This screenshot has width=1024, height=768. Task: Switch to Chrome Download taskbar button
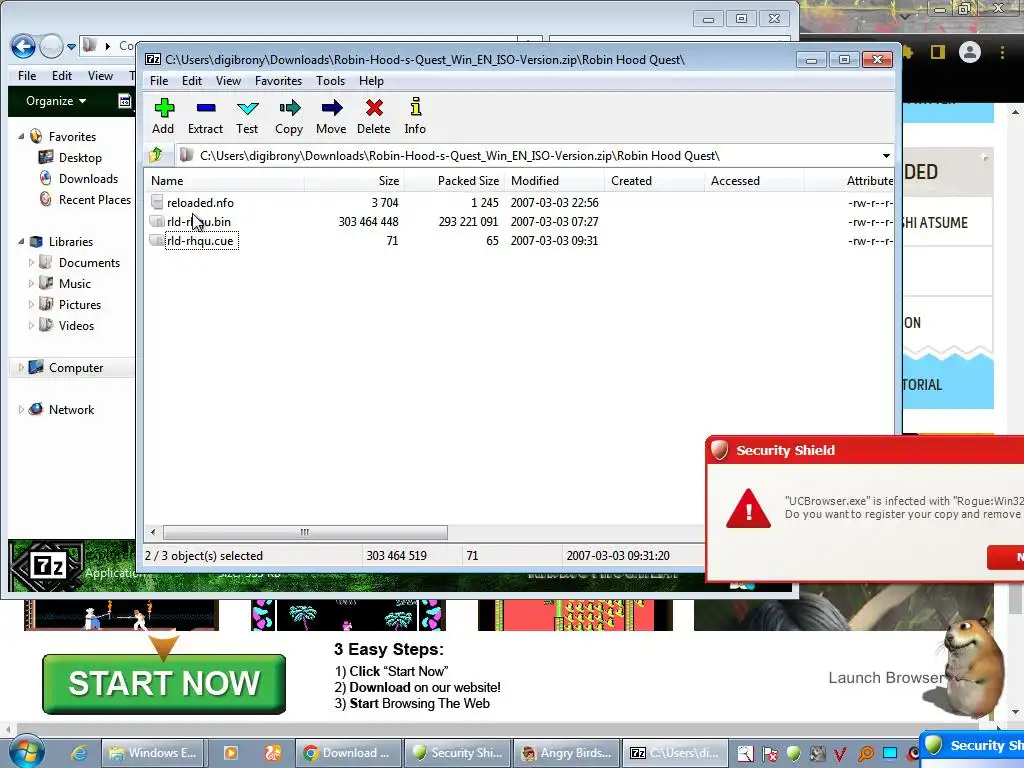(x=347, y=753)
